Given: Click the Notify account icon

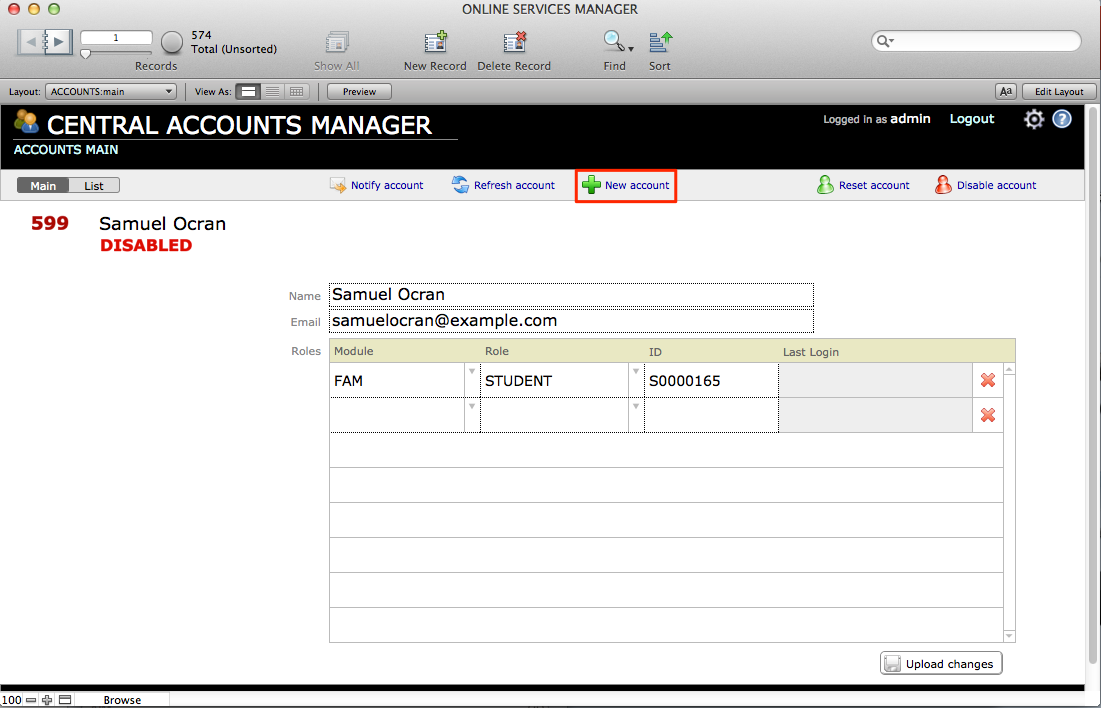Looking at the screenshot, I should point(338,185).
